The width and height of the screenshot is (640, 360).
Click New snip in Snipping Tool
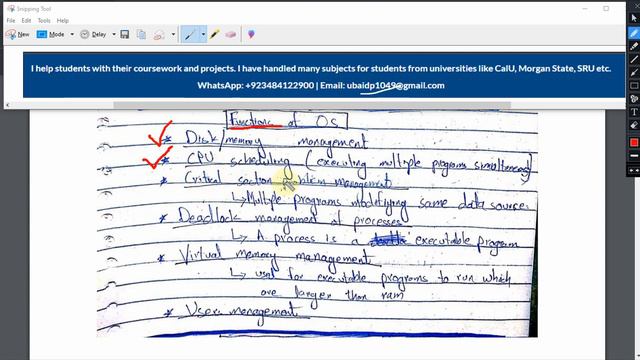click(x=18, y=35)
